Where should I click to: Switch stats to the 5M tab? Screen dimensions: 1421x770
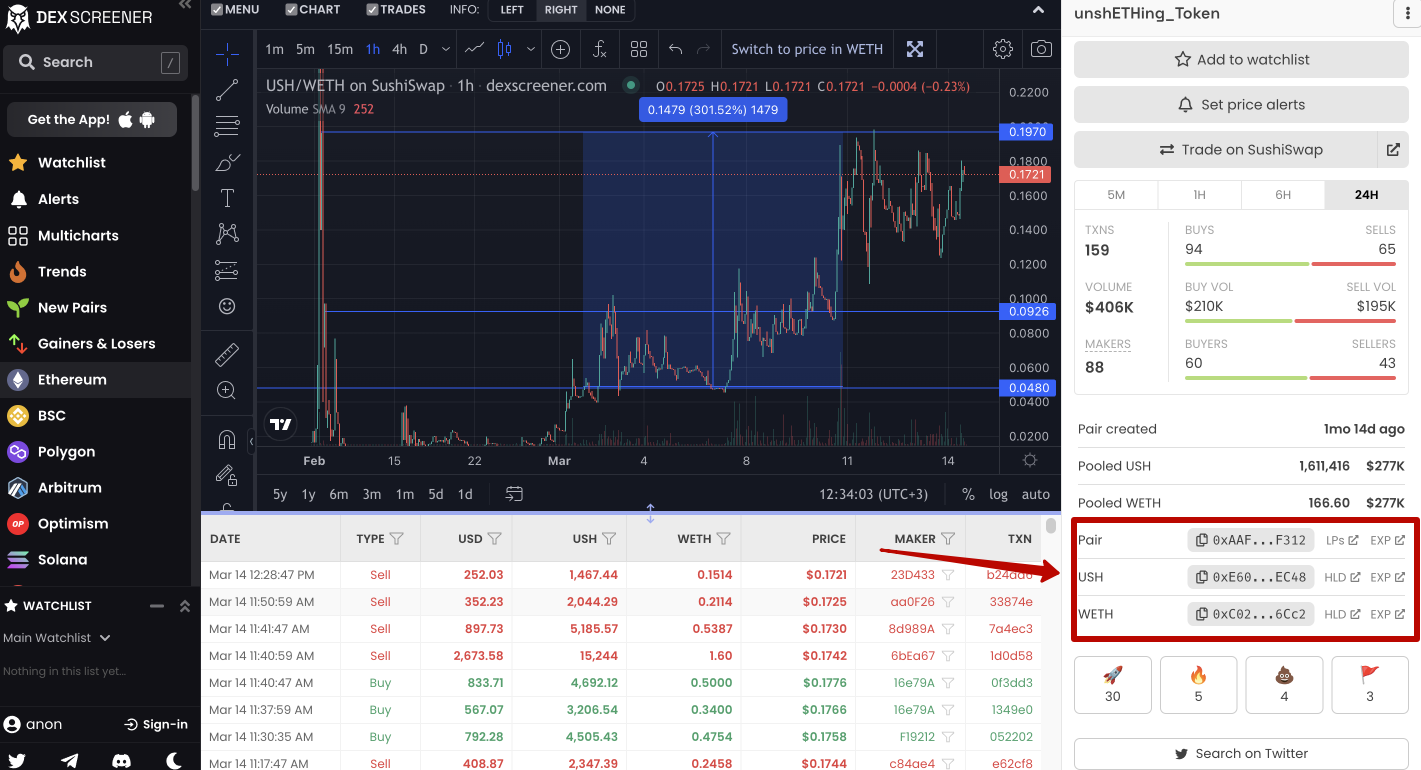pyautogui.click(x=1116, y=195)
